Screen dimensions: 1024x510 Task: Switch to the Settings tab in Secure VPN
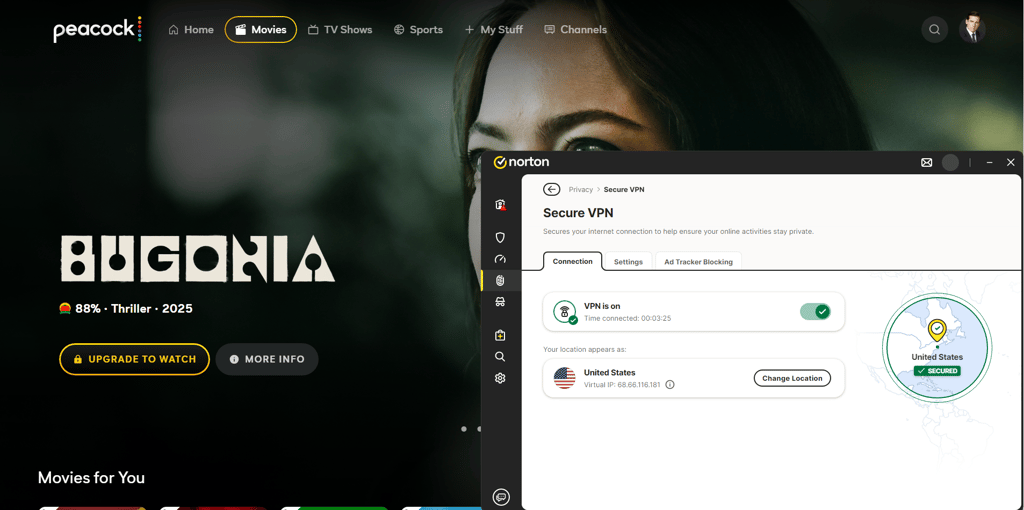tap(628, 261)
